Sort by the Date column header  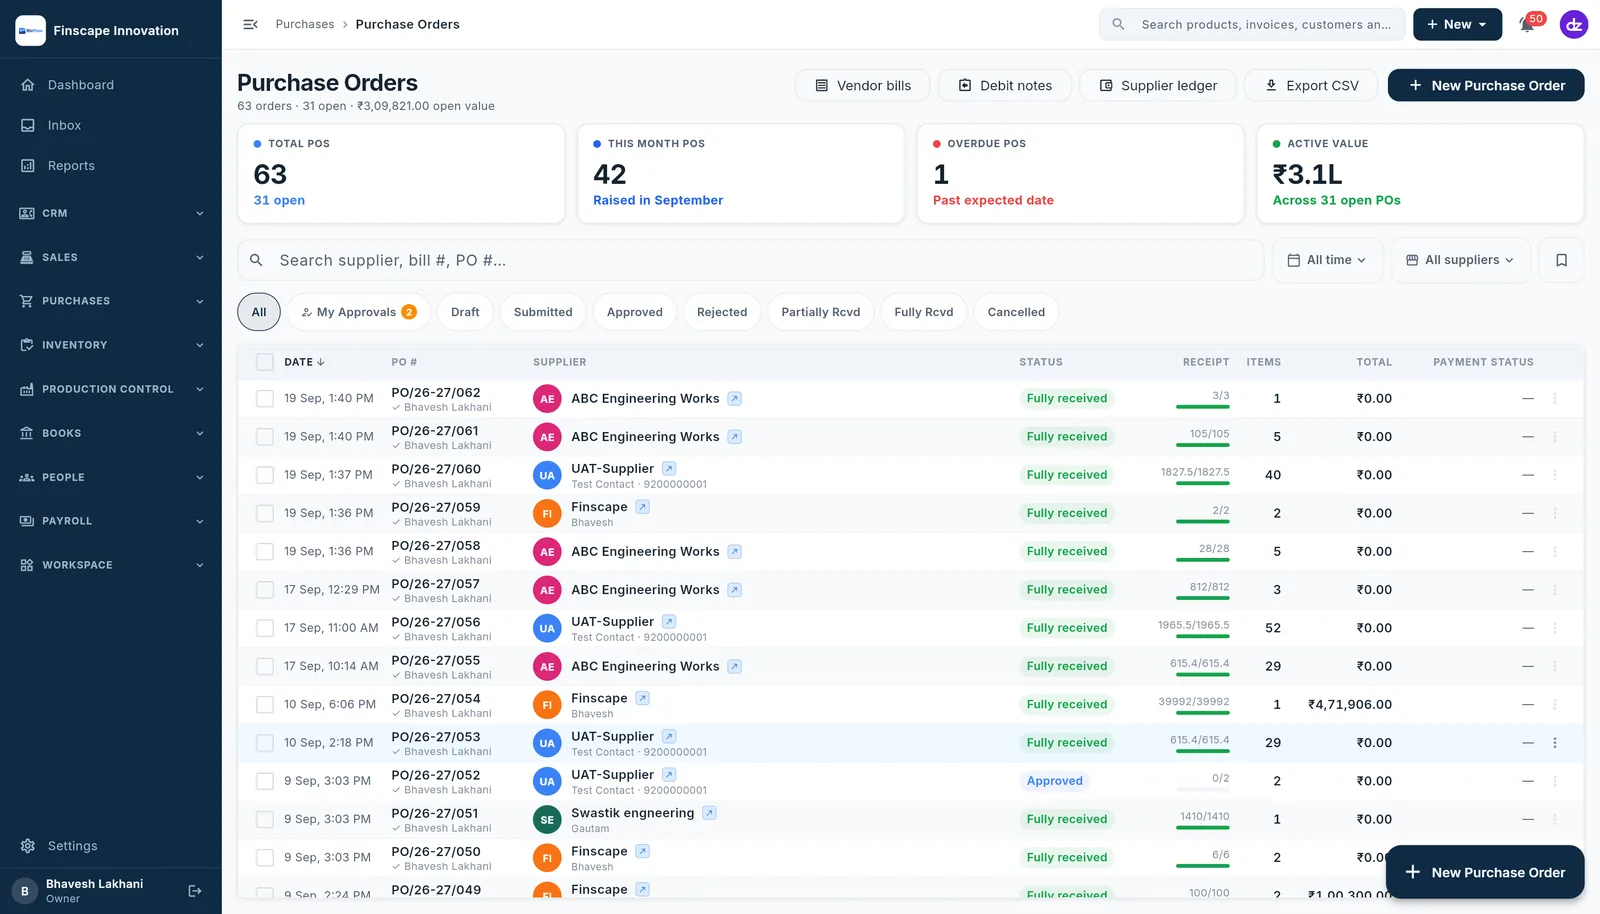[304, 362]
